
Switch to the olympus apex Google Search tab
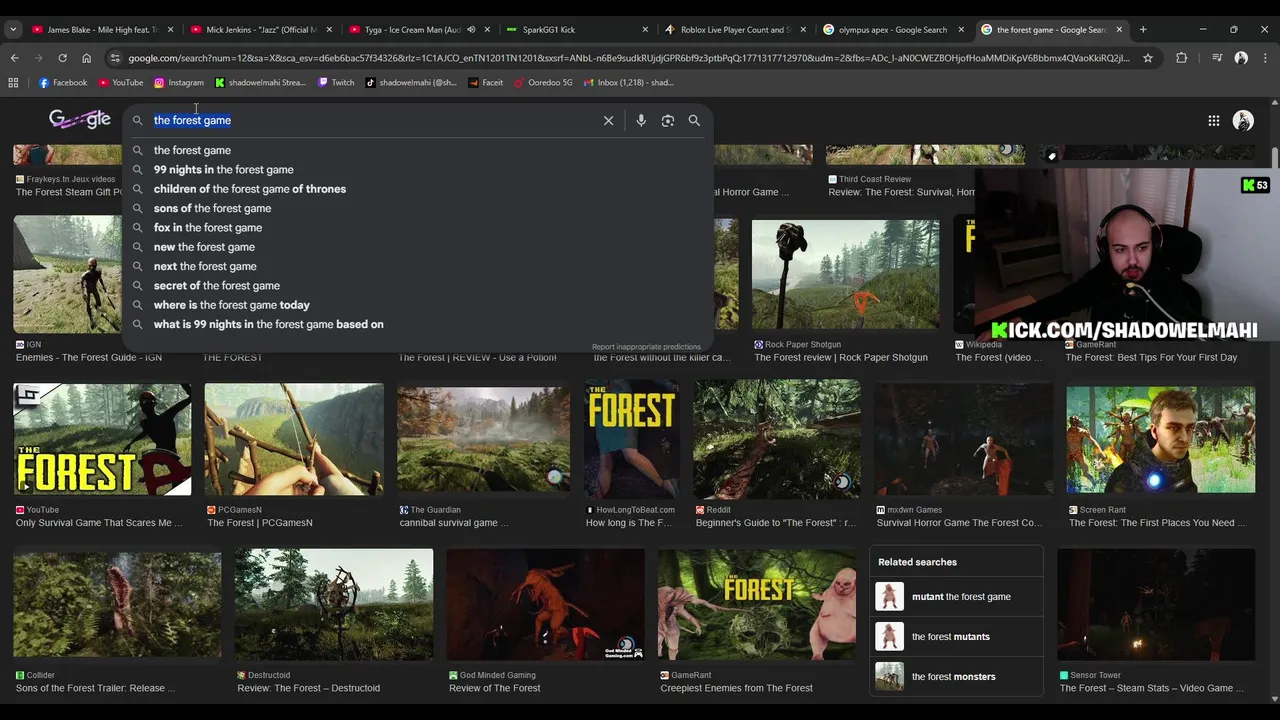pos(892,30)
